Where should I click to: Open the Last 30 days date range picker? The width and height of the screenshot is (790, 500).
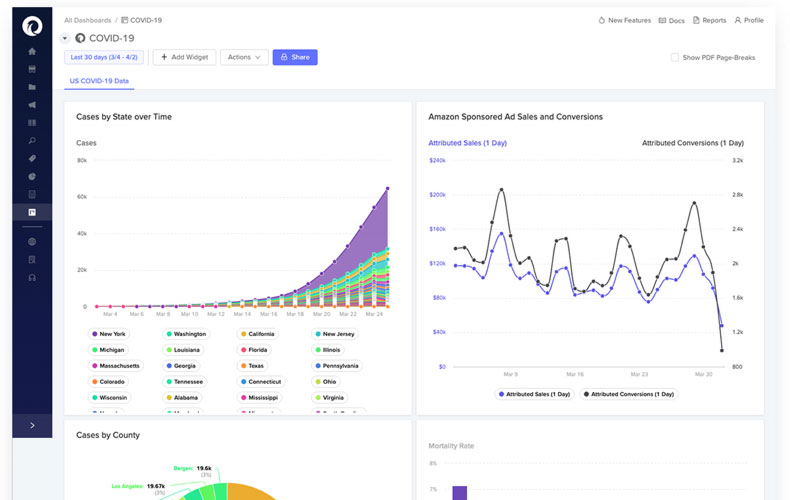104,57
